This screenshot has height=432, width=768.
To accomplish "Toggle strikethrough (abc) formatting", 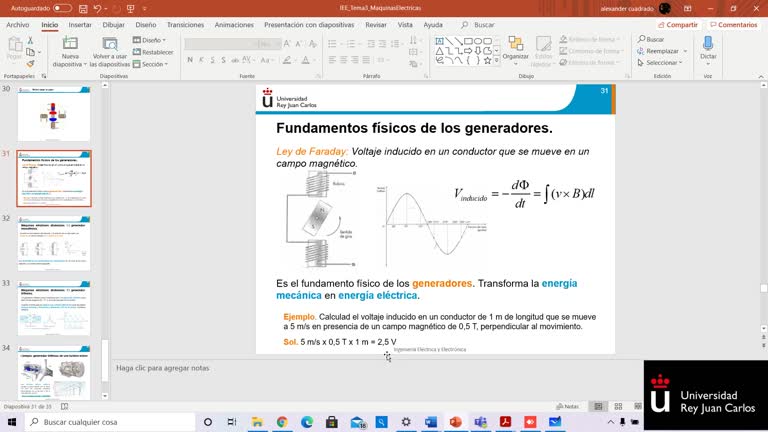I will tap(235, 60).
